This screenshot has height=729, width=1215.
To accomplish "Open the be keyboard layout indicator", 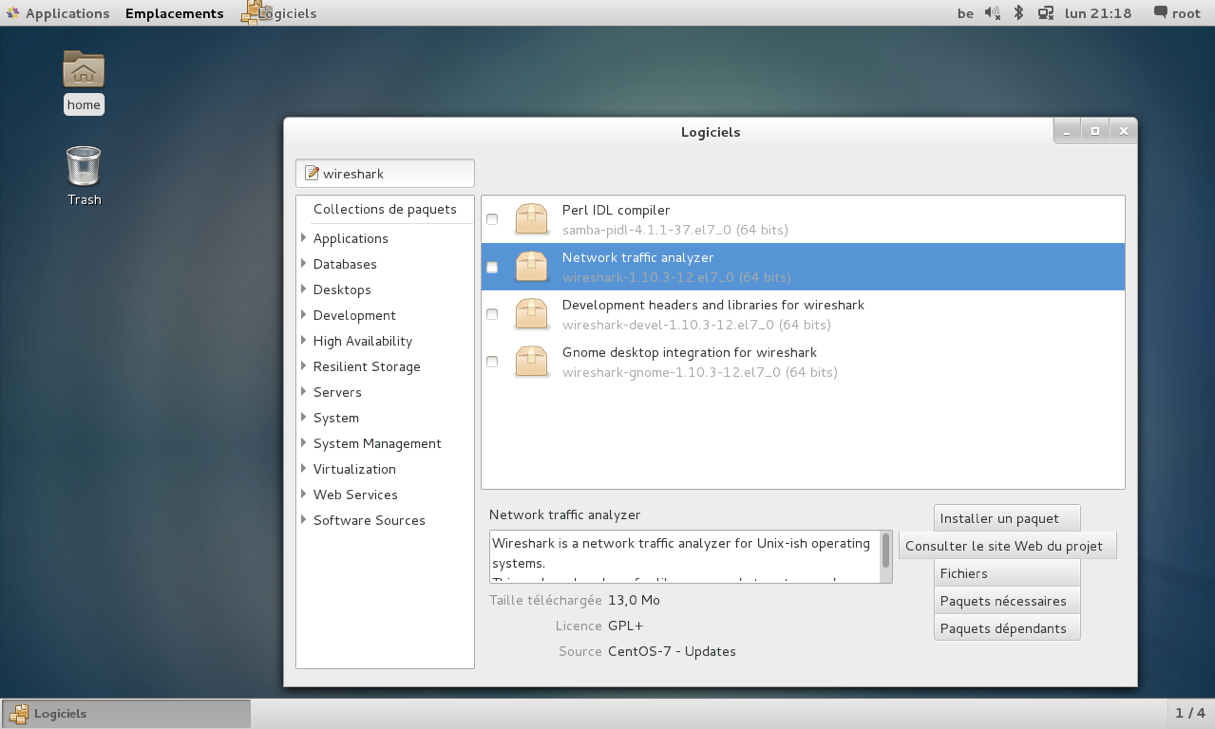I will (965, 13).
